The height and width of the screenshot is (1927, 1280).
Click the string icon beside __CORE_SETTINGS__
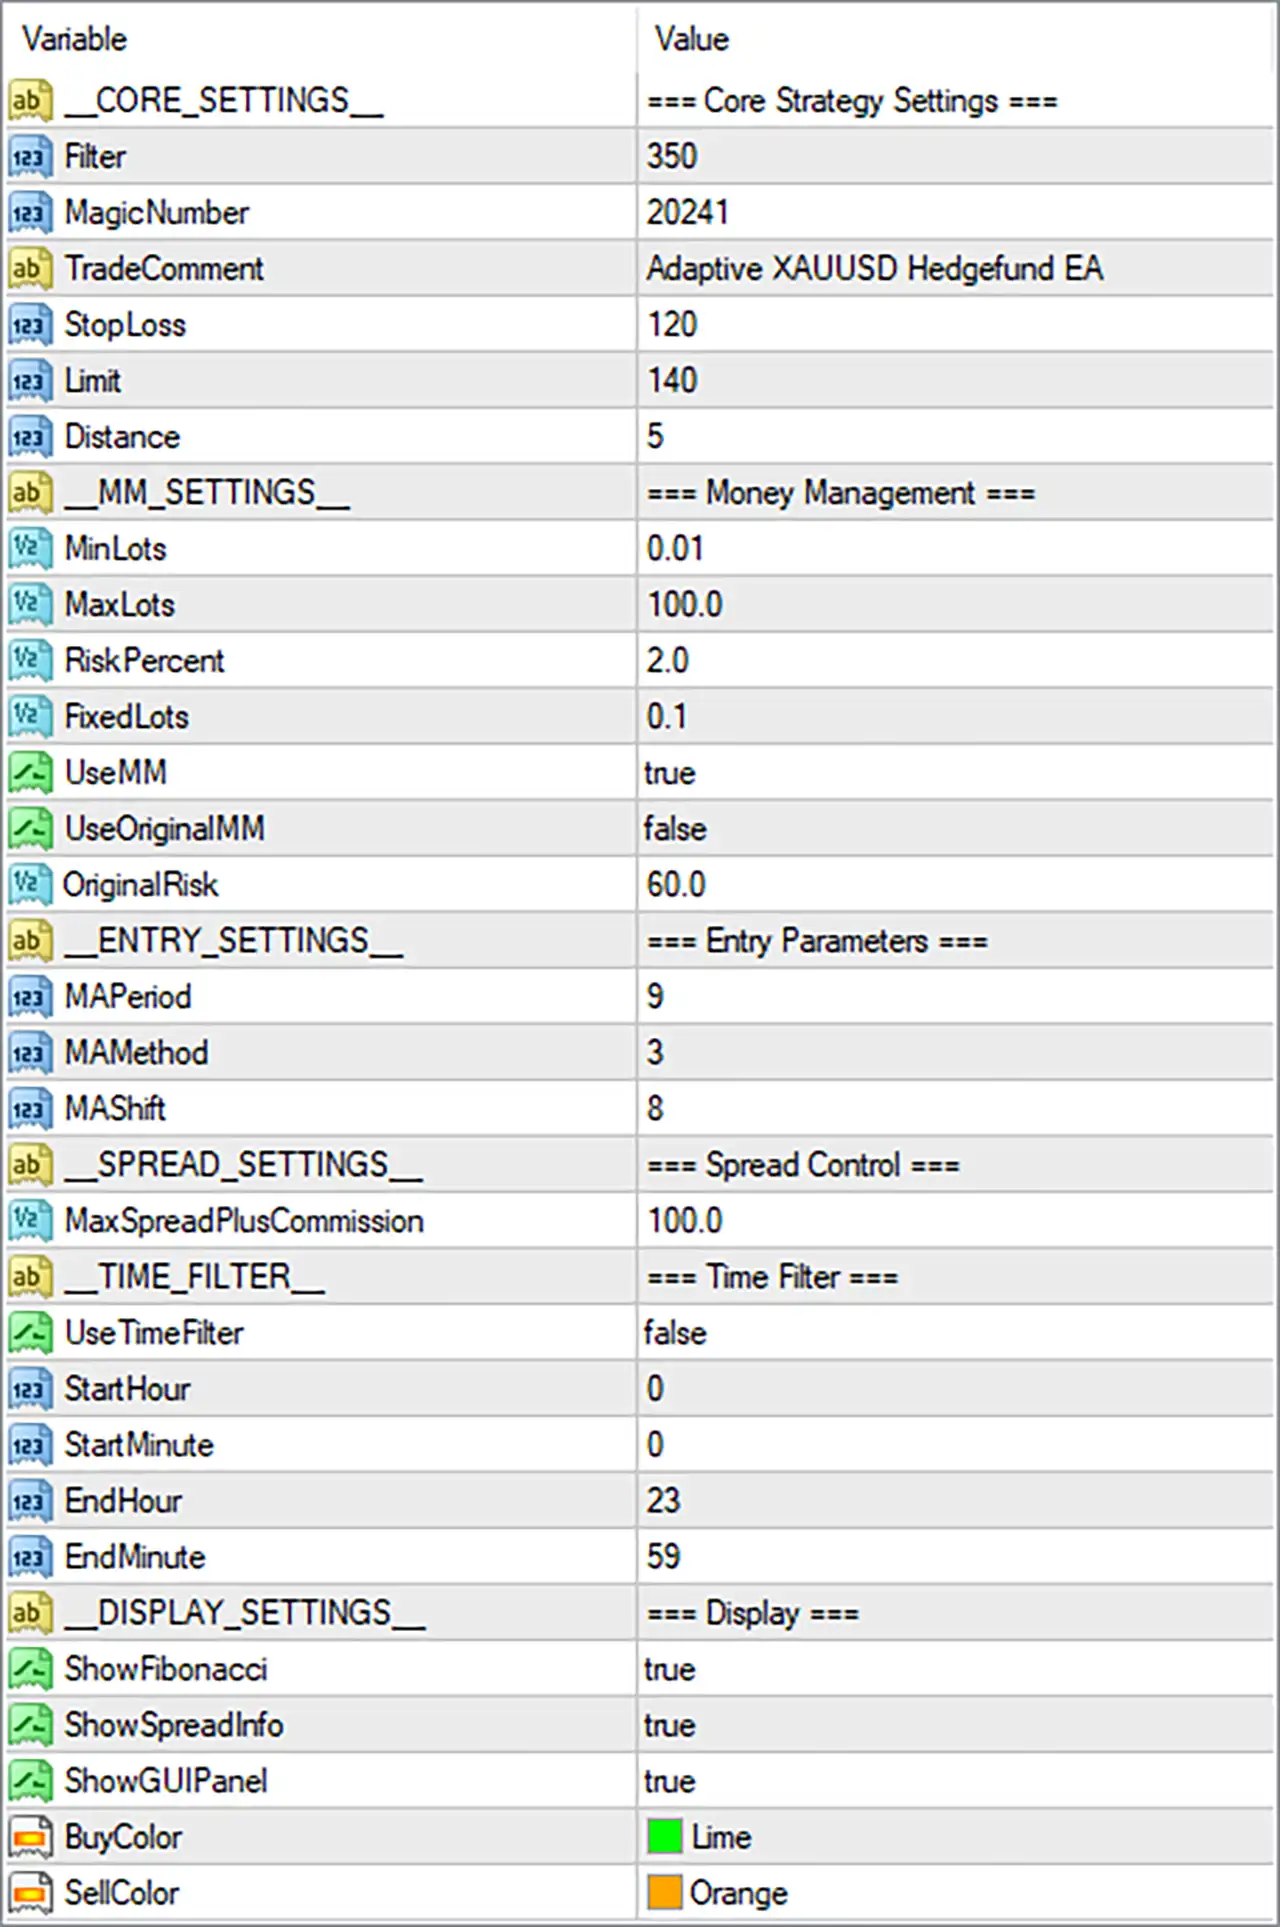point(29,101)
